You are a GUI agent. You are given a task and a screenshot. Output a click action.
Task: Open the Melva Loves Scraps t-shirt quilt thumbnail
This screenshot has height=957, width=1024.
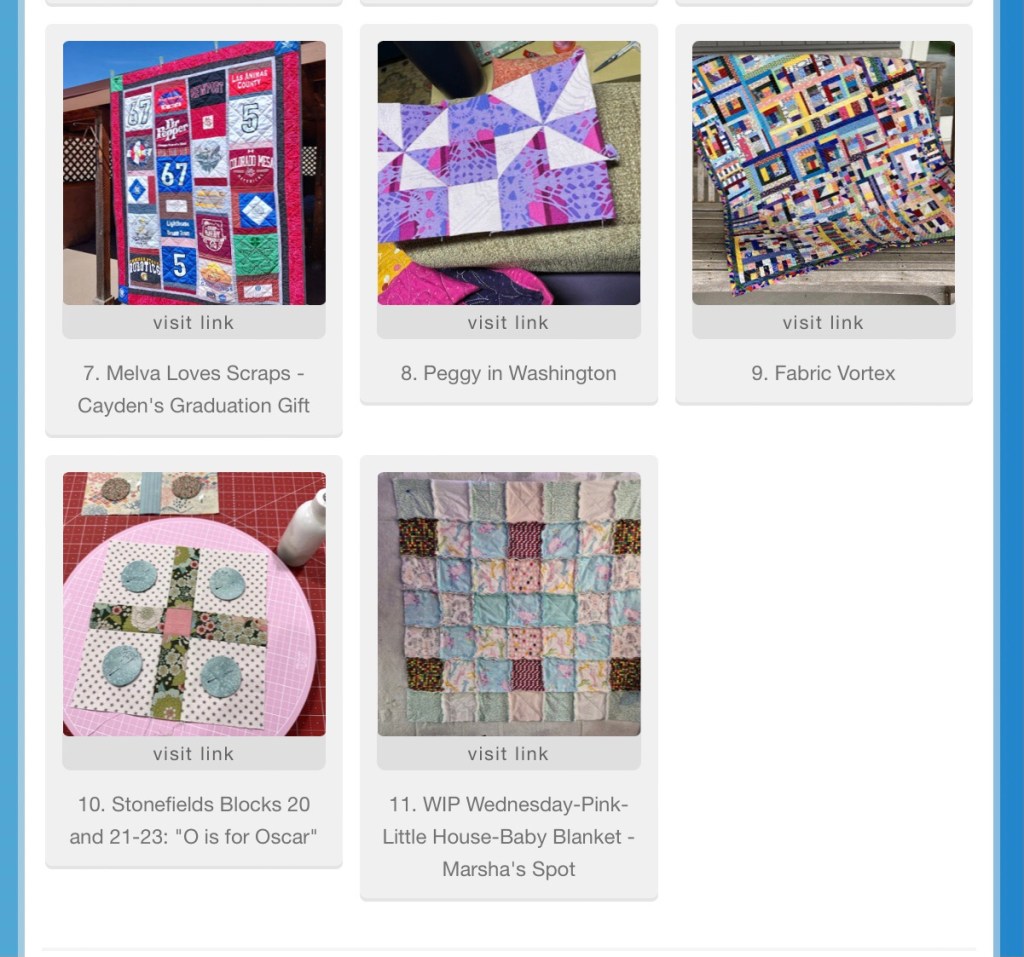point(194,172)
